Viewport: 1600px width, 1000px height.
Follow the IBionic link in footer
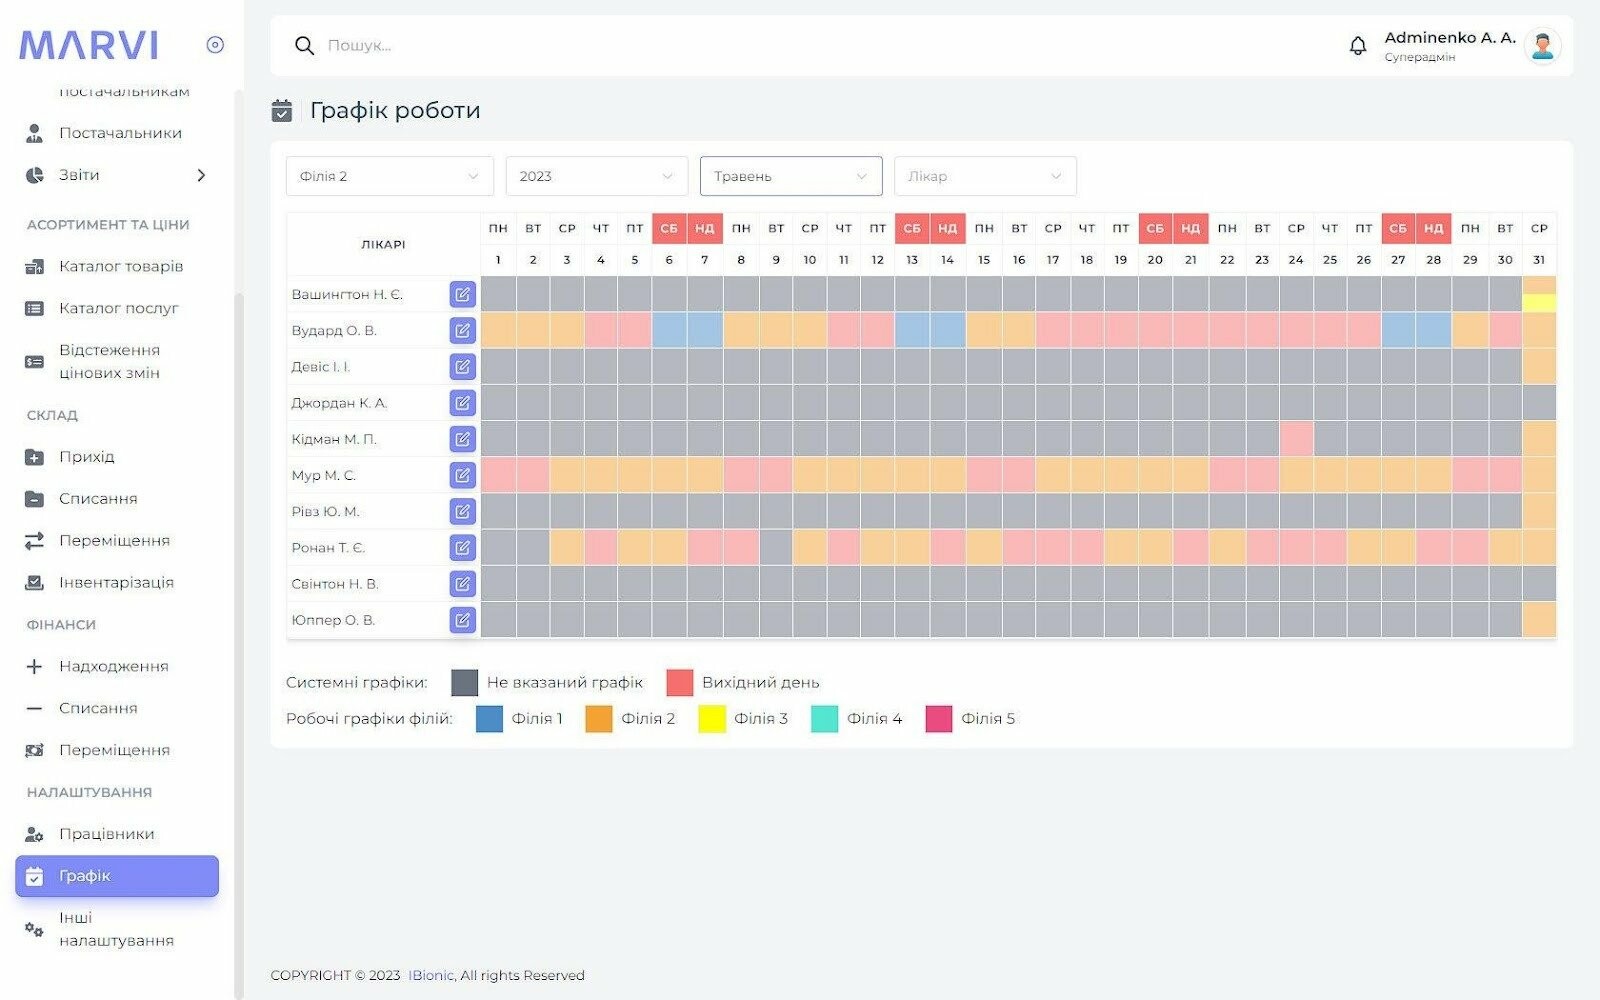[x=431, y=975]
